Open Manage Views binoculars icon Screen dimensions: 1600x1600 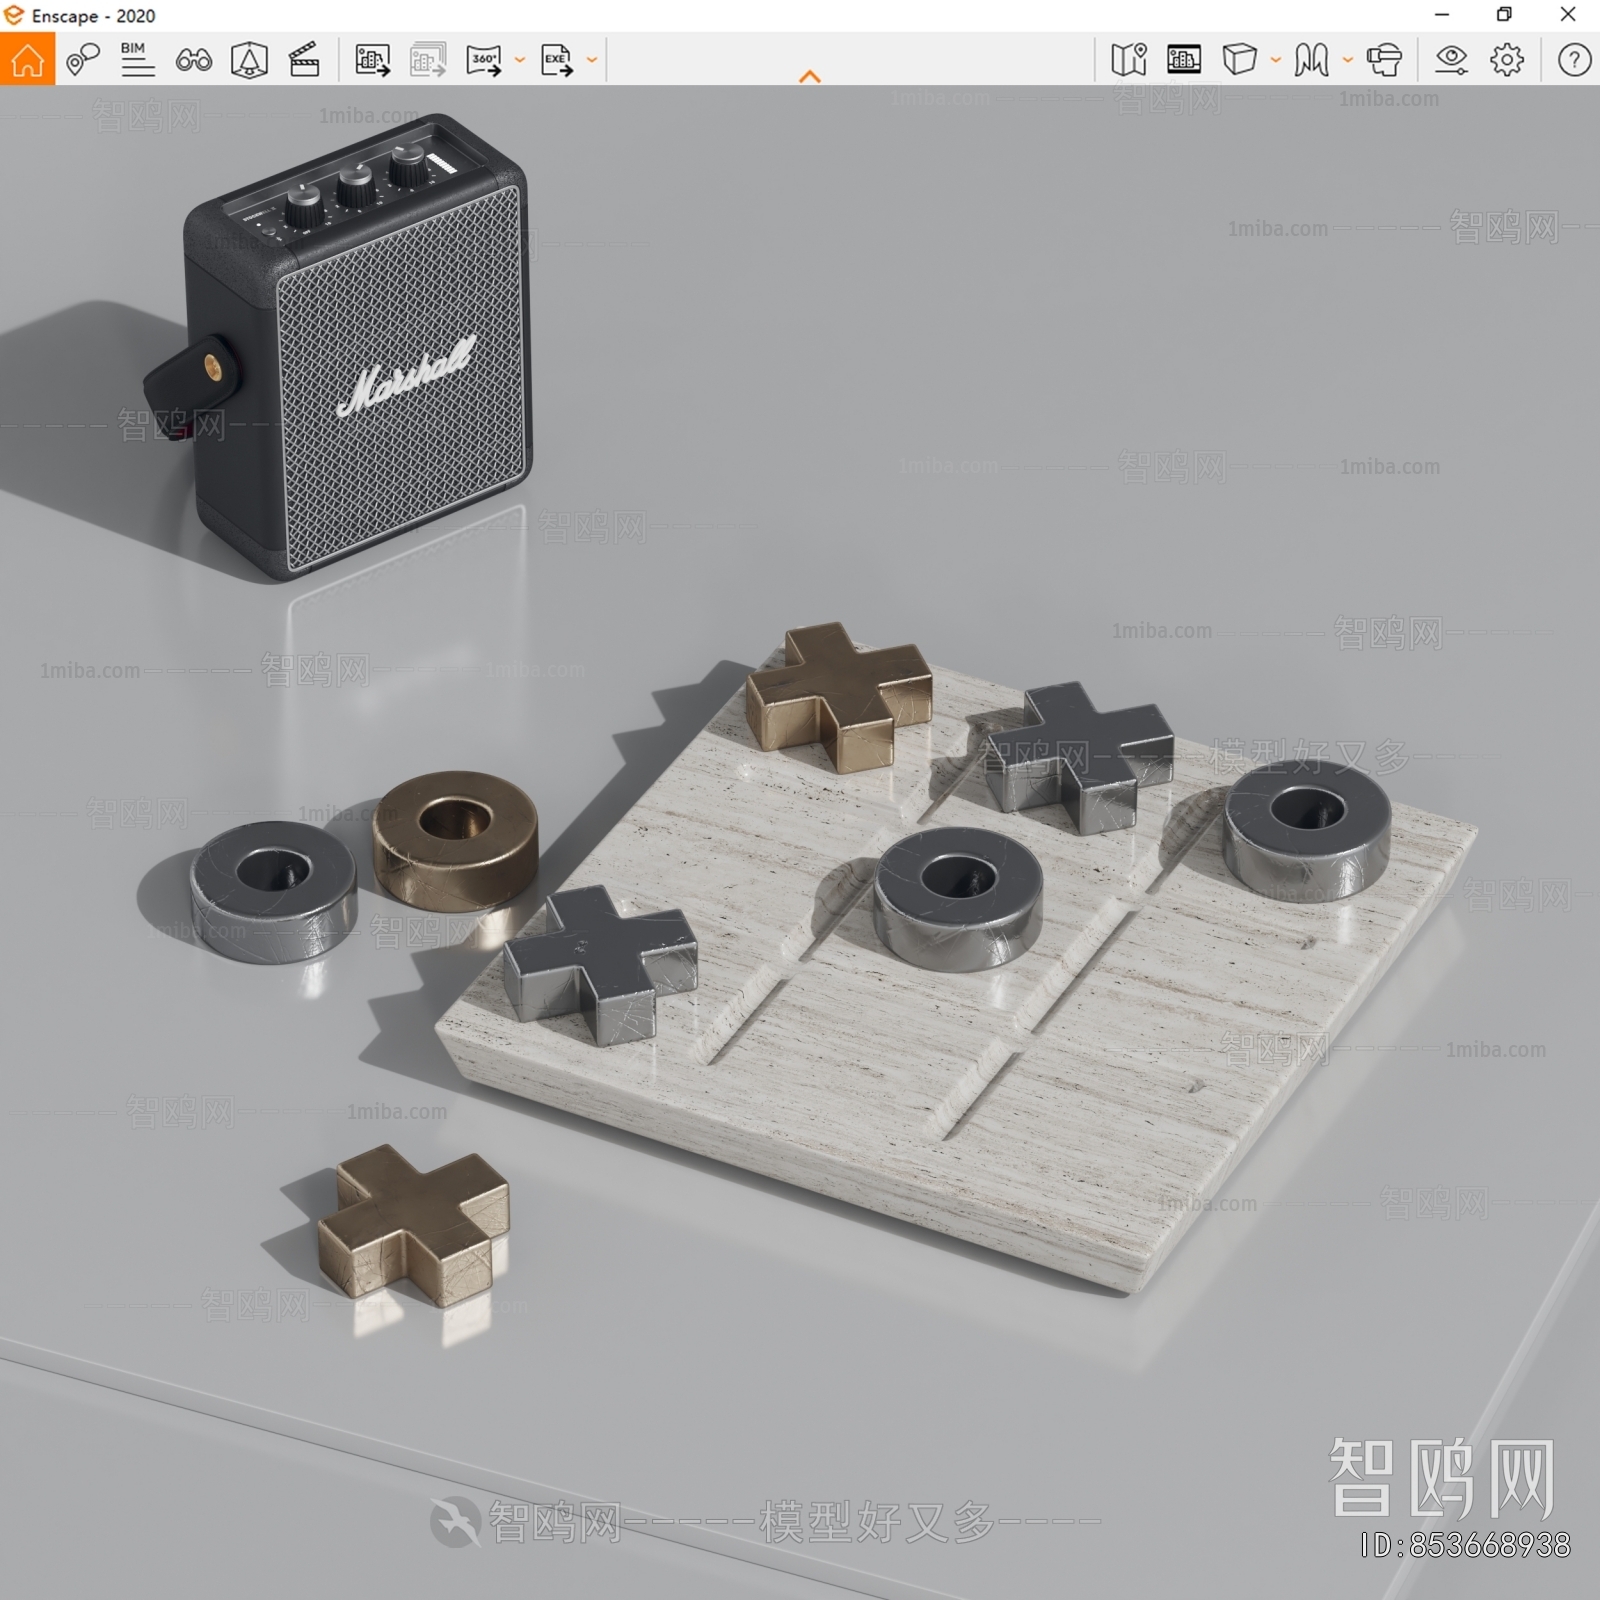193,61
